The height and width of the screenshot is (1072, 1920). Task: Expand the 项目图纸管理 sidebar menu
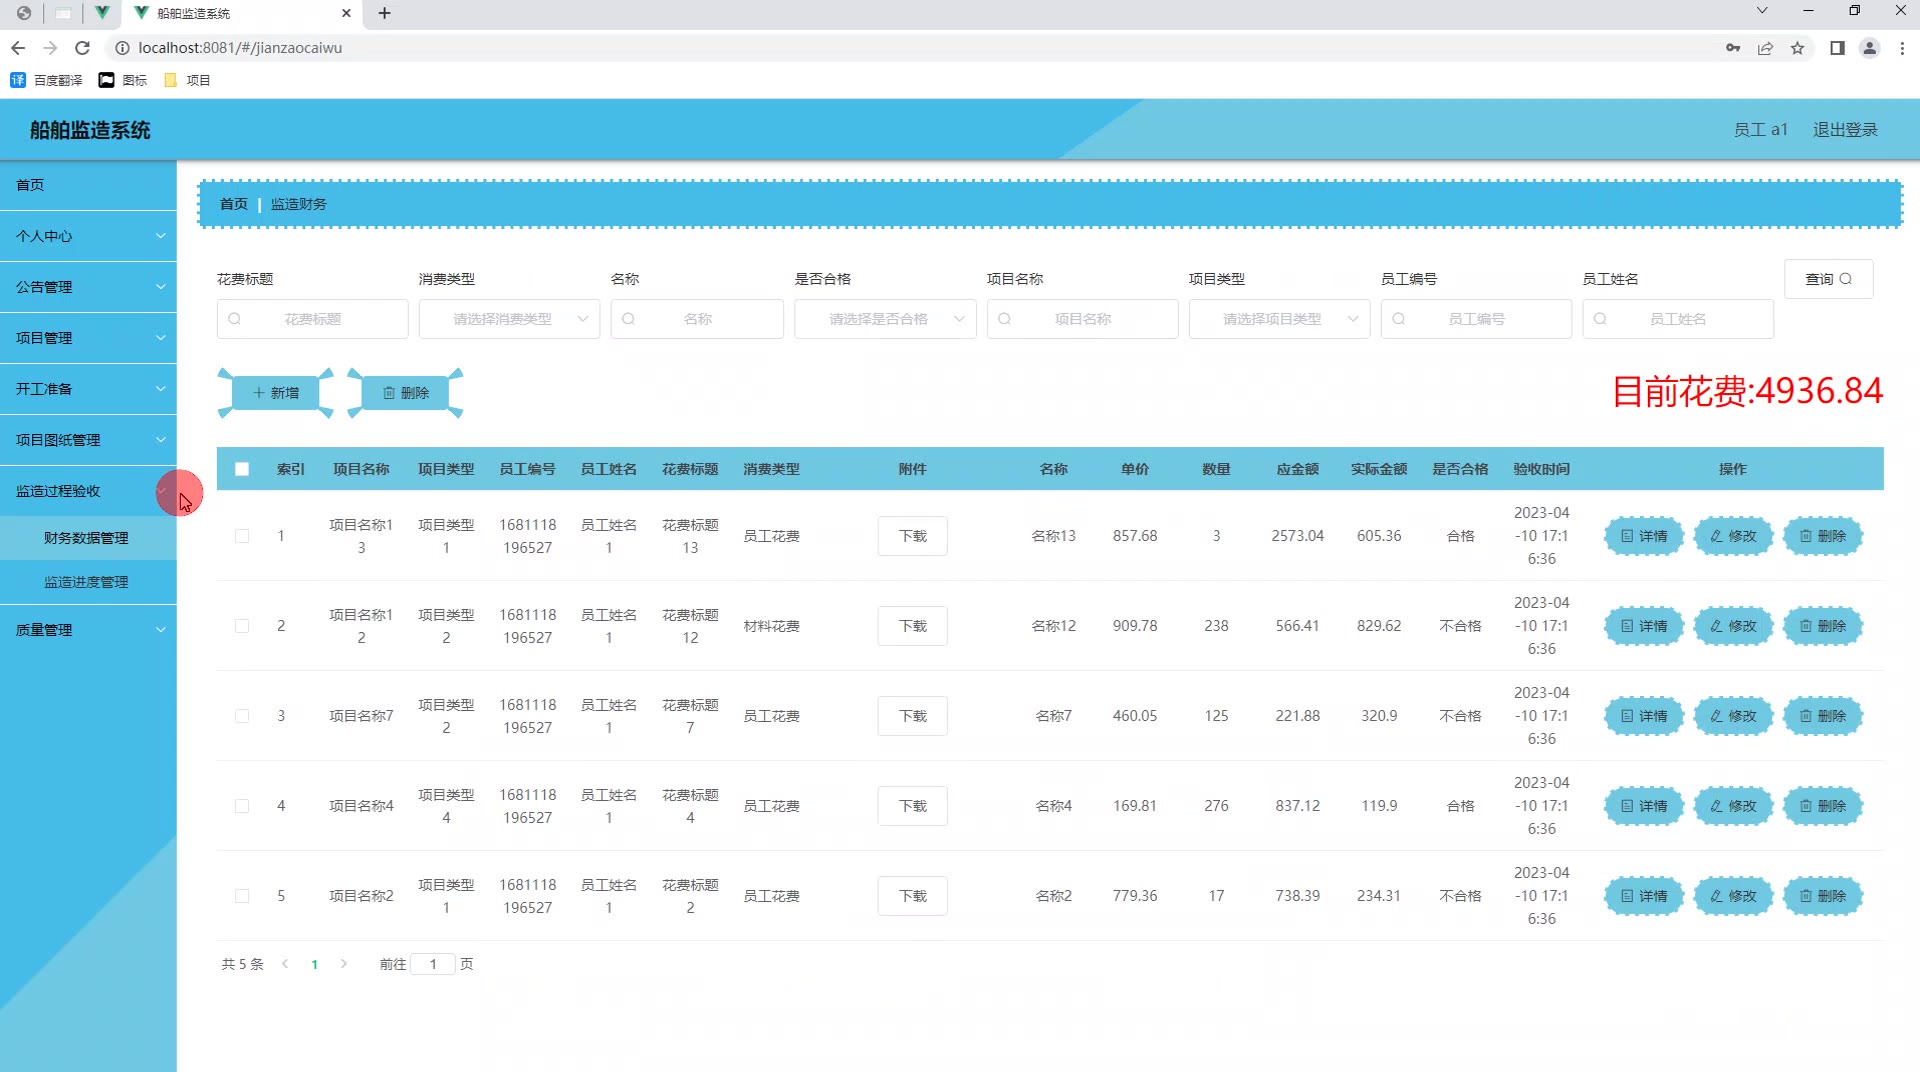[88, 440]
